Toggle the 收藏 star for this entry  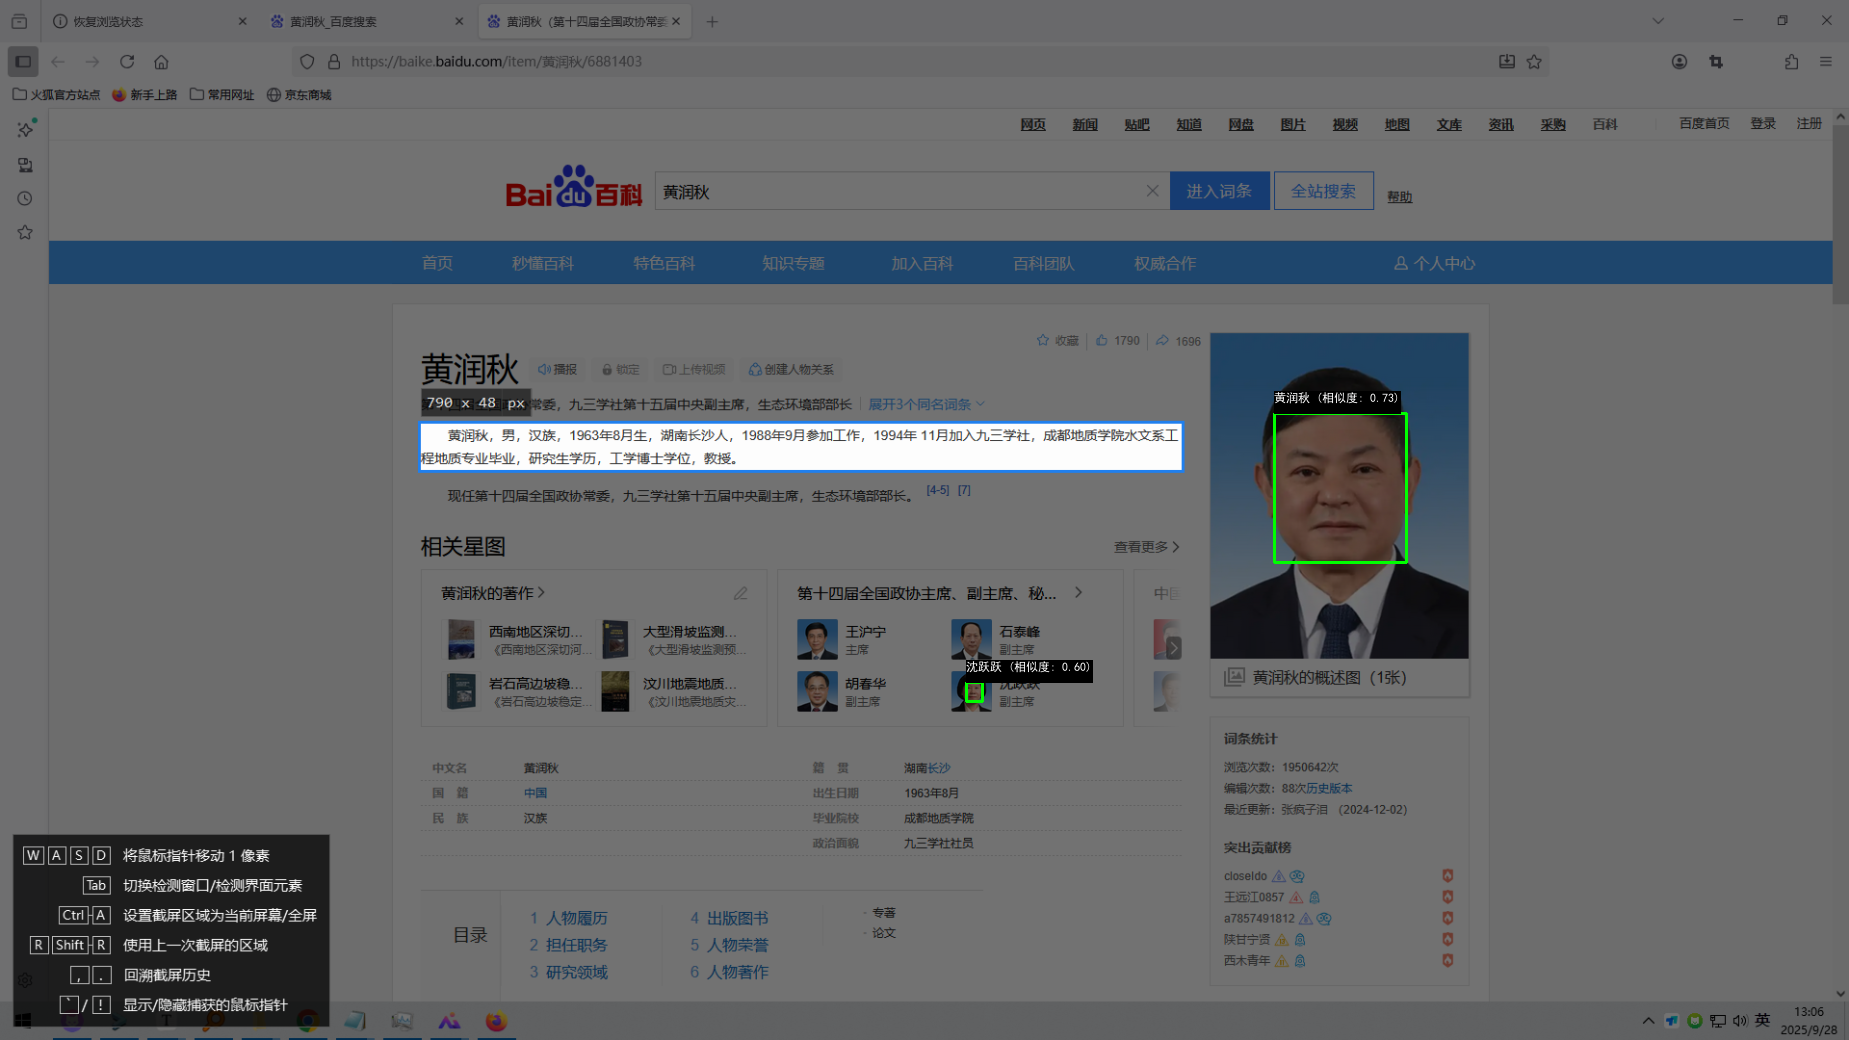[1043, 341]
